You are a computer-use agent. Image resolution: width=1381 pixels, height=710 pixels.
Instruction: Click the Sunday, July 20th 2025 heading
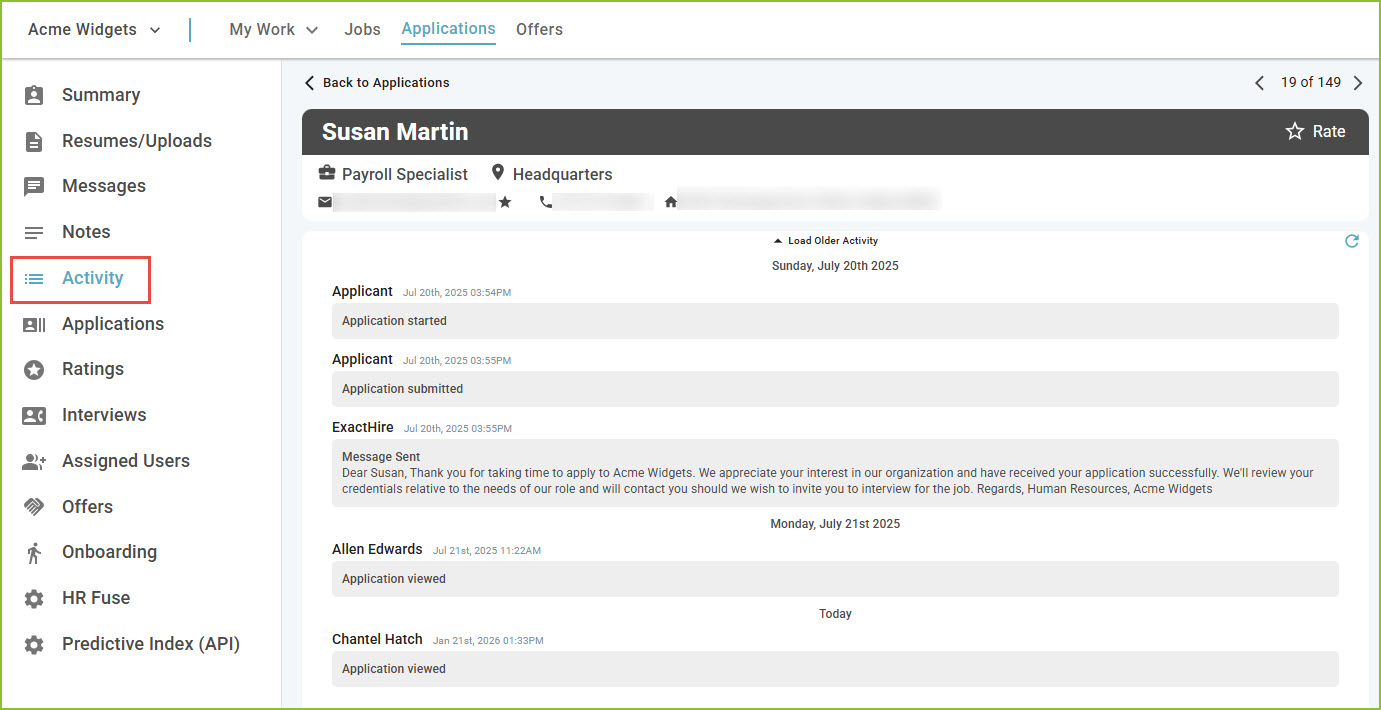[x=835, y=266]
